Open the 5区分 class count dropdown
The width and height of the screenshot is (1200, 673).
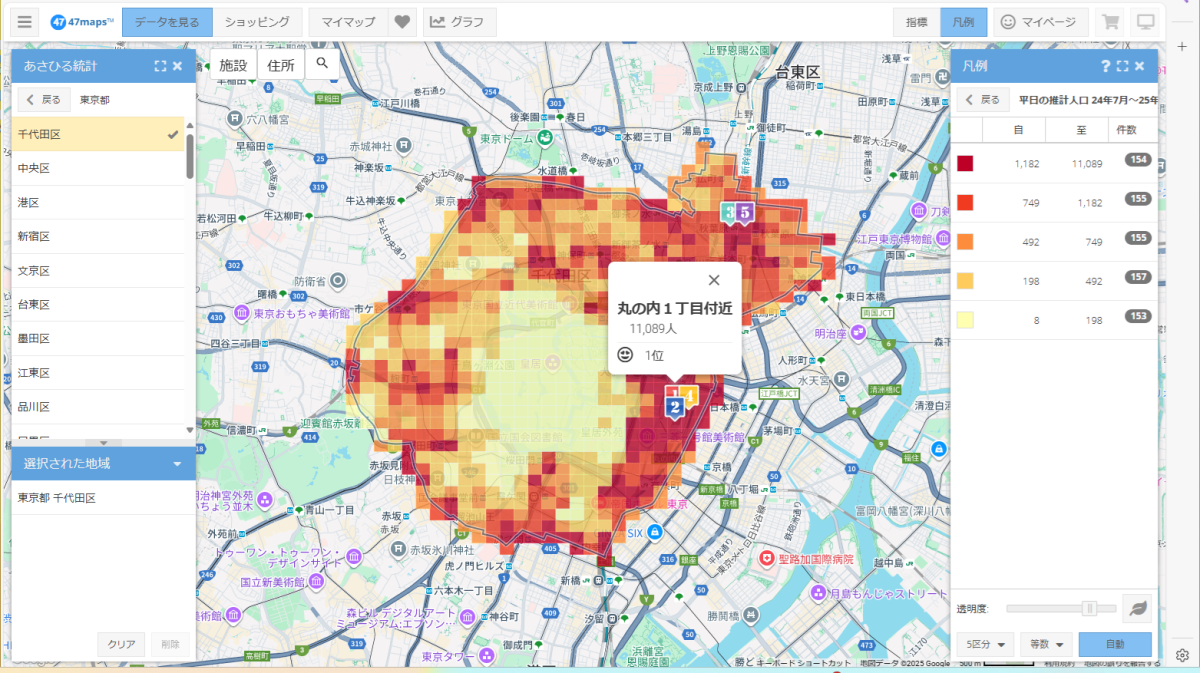coord(986,644)
